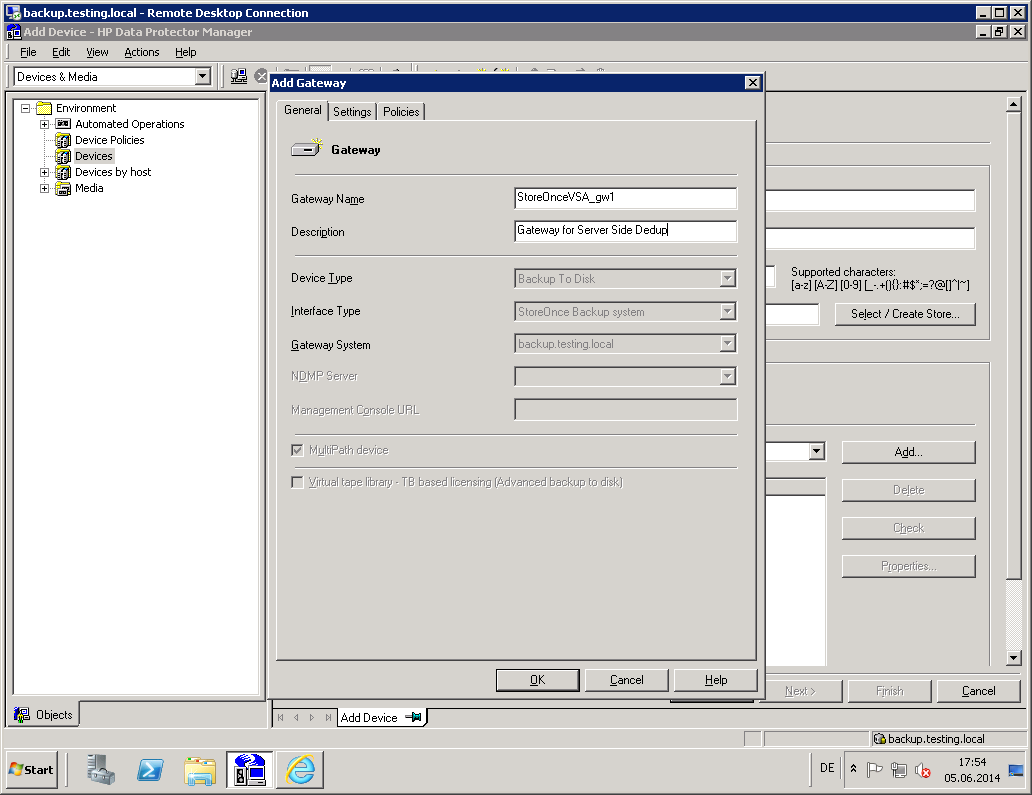
Task: Click the Devices node icon in tree
Action: [x=63, y=156]
